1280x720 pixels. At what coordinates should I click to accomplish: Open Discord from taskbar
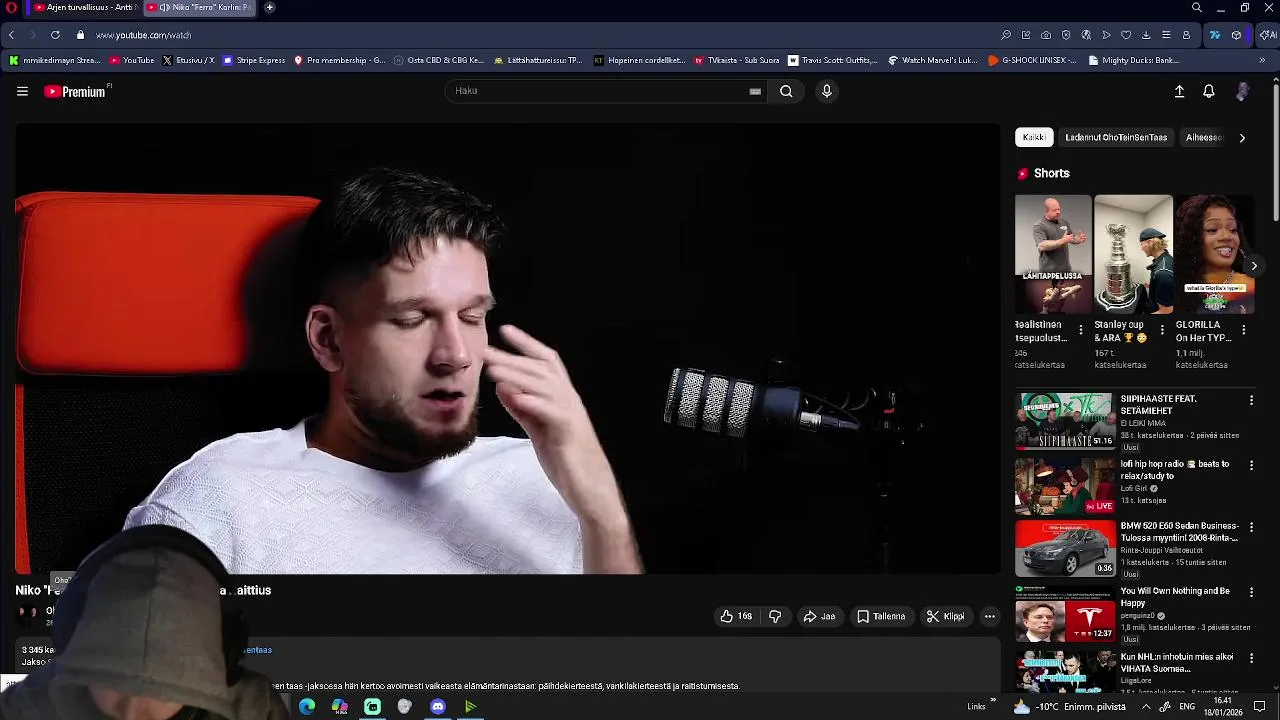pos(438,707)
